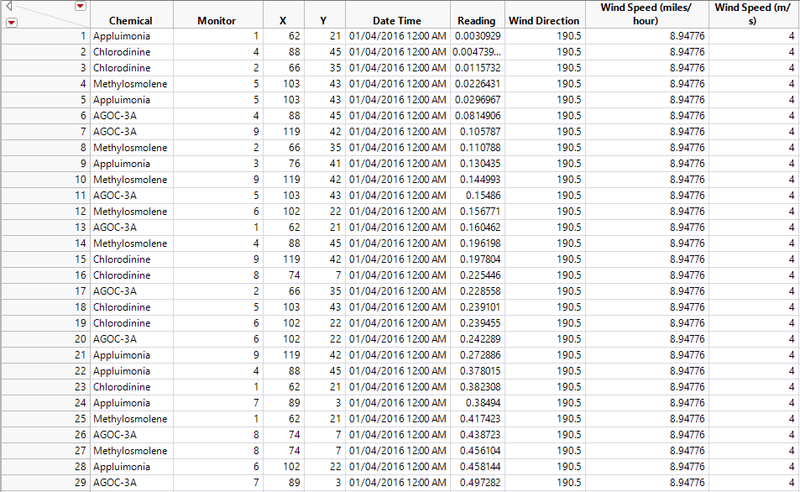Click Reading value 0.497282

pyautogui.click(x=480, y=482)
